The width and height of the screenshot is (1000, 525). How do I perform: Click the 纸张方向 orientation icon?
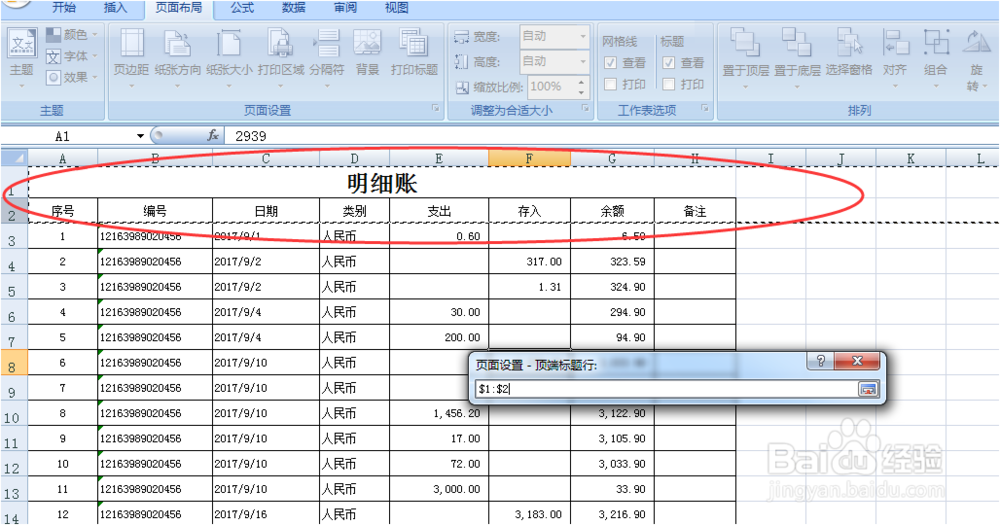tap(177, 57)
